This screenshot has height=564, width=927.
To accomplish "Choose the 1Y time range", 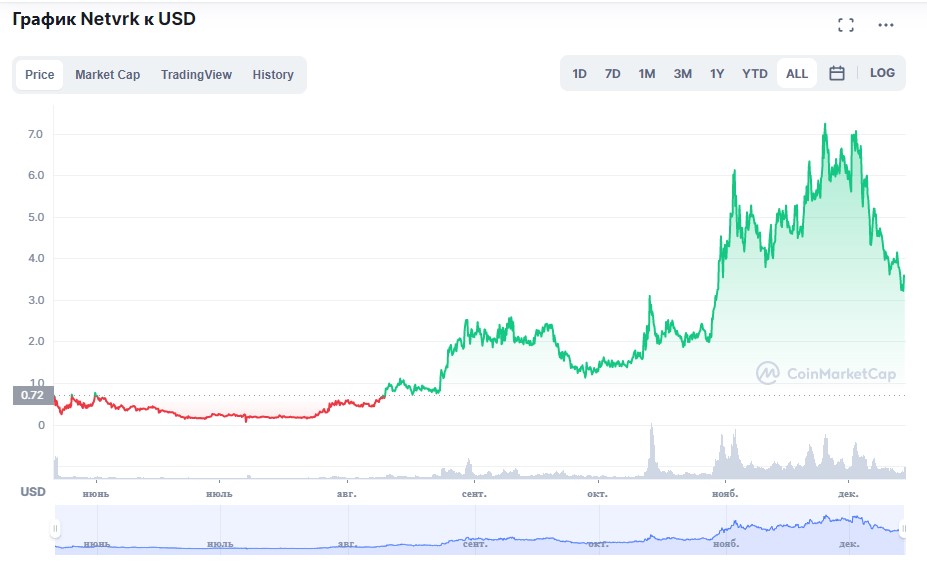I will [717, 74].
